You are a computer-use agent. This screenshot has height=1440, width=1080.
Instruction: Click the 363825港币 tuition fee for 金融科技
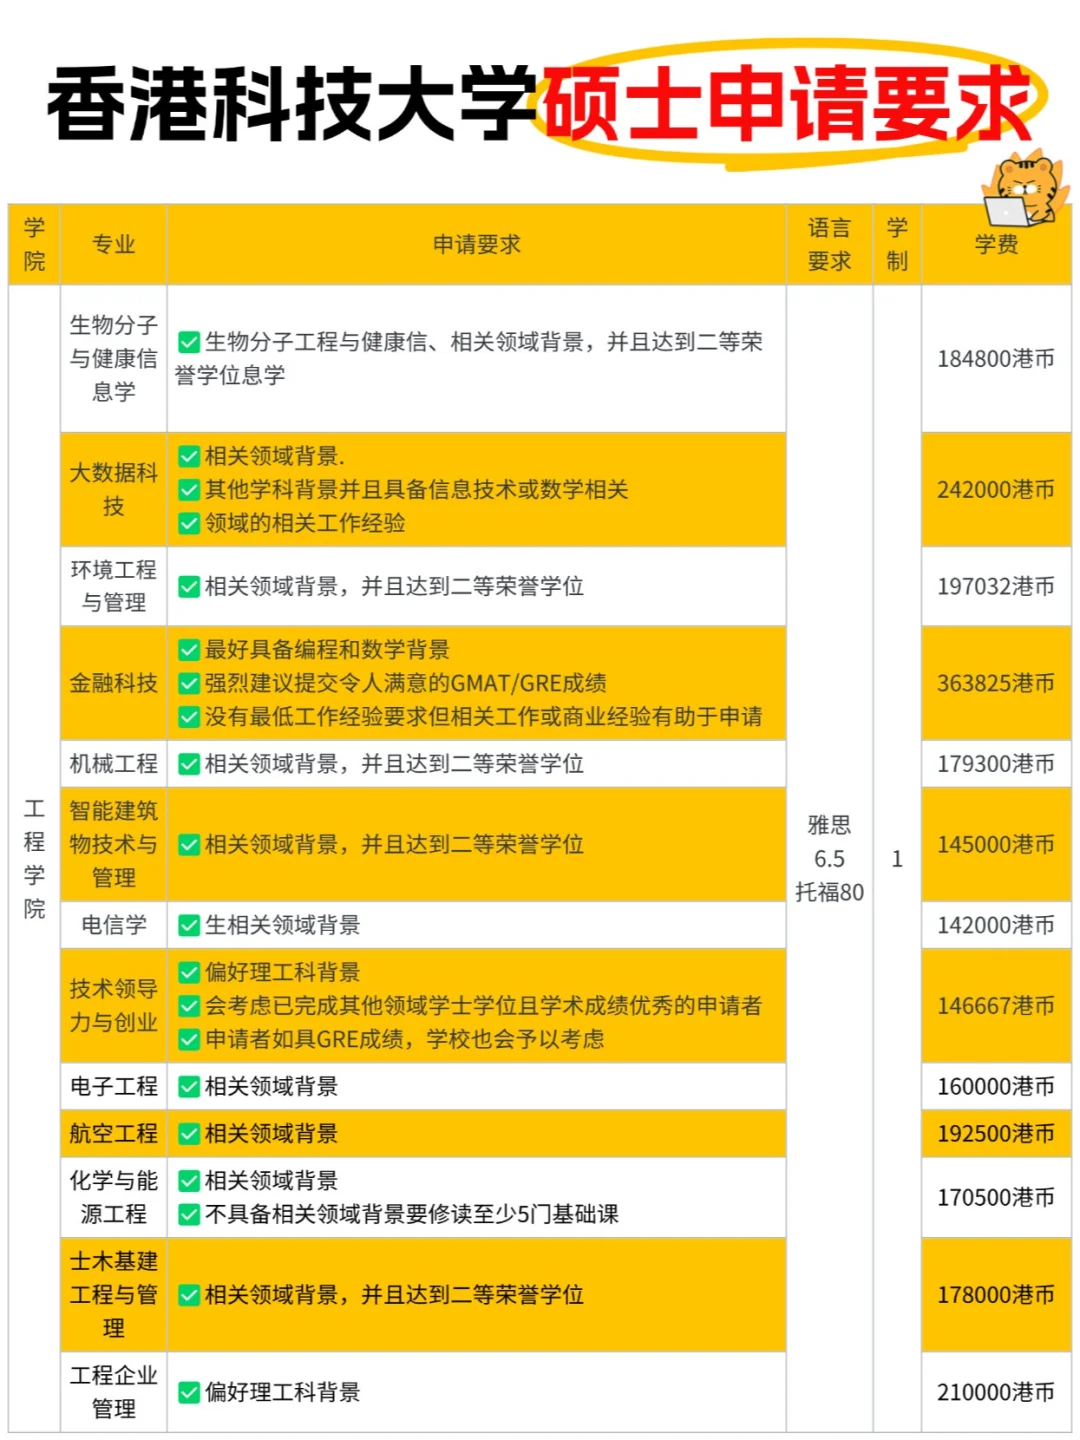click(x=996, y=683)
